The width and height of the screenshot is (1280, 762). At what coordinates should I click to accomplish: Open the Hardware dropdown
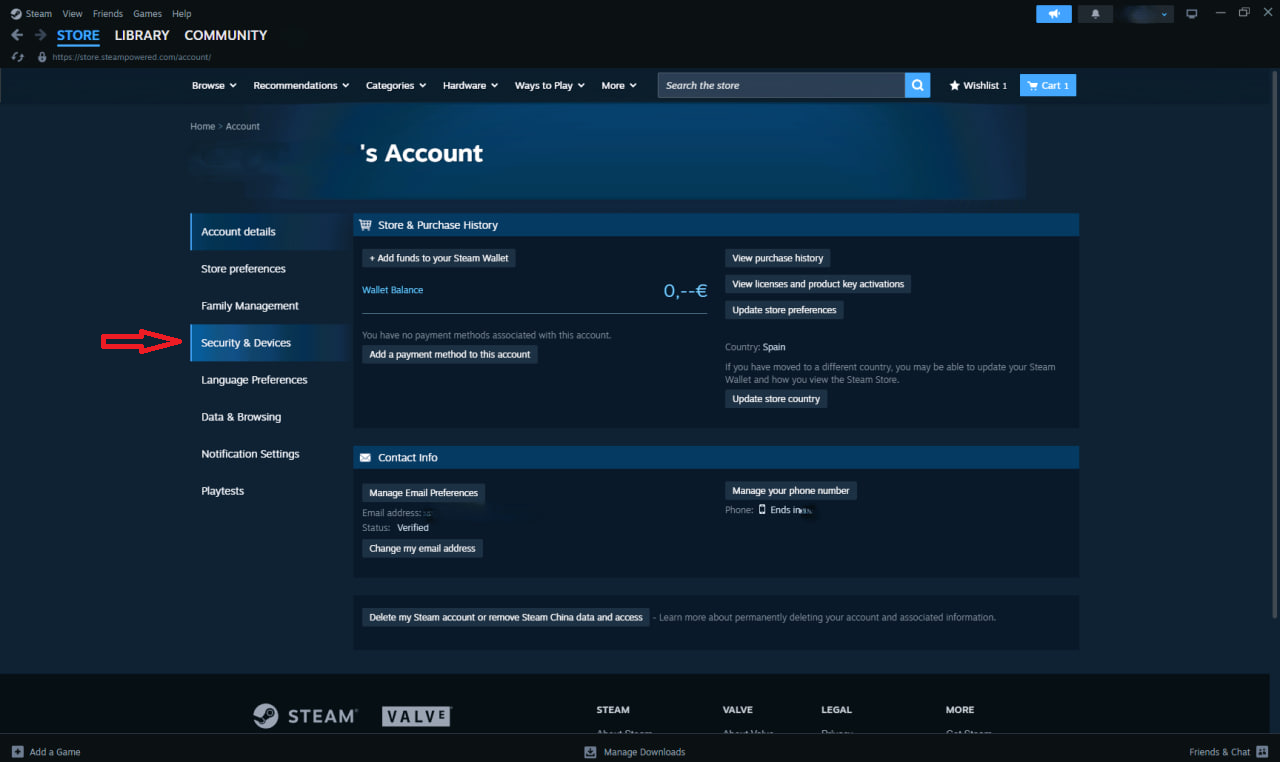coord(470,85)
